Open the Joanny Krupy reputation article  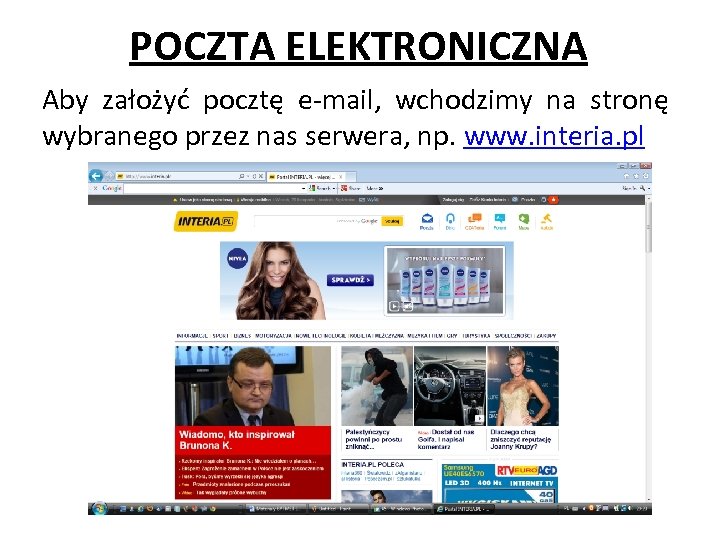pyautogui.click(x=521, y=439)
